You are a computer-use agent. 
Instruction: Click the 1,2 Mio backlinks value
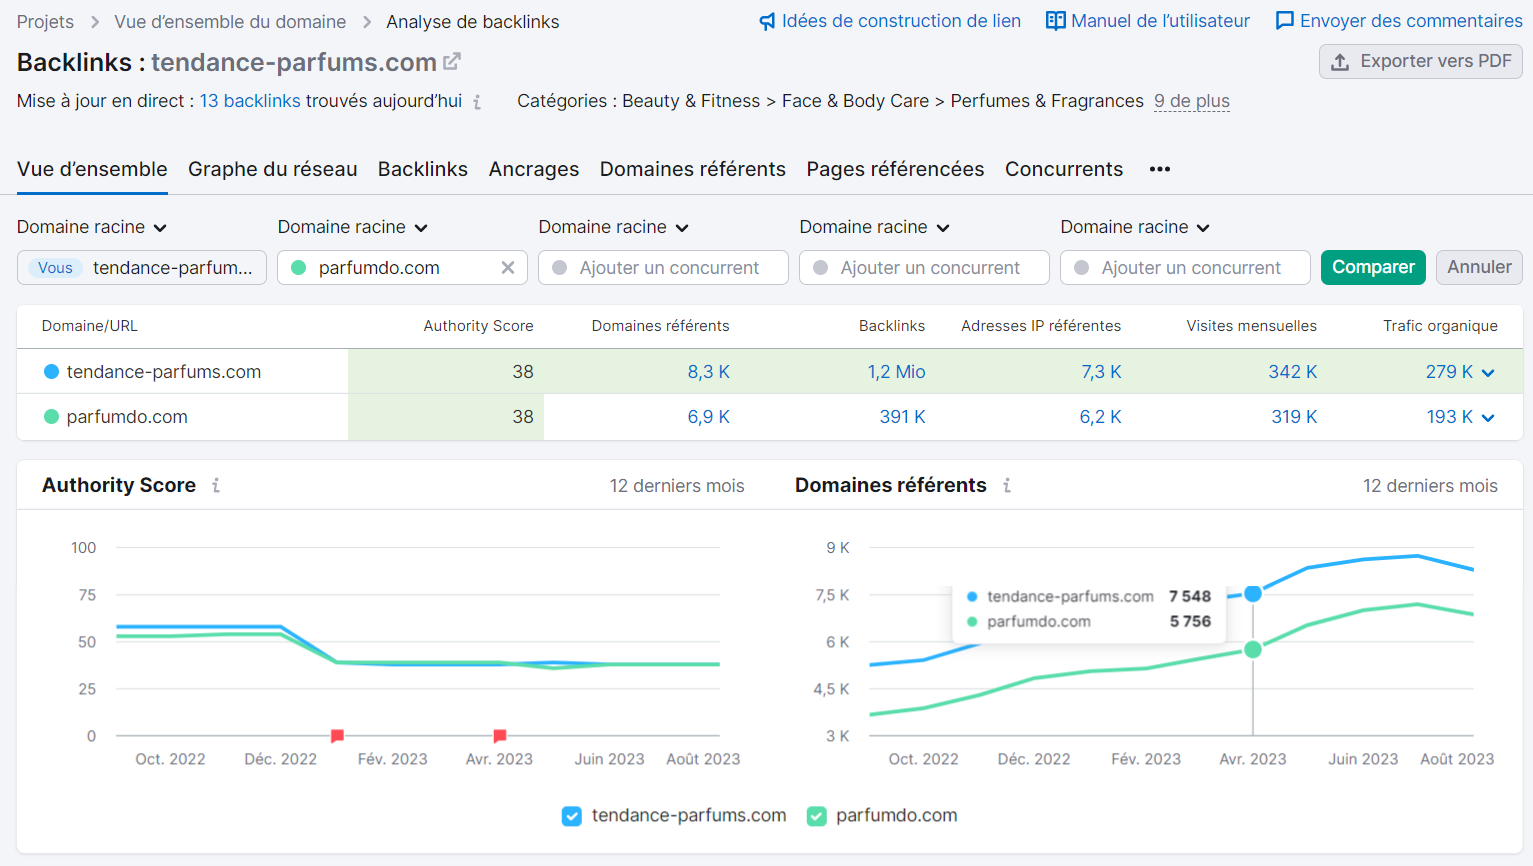[x=896, y=372]
